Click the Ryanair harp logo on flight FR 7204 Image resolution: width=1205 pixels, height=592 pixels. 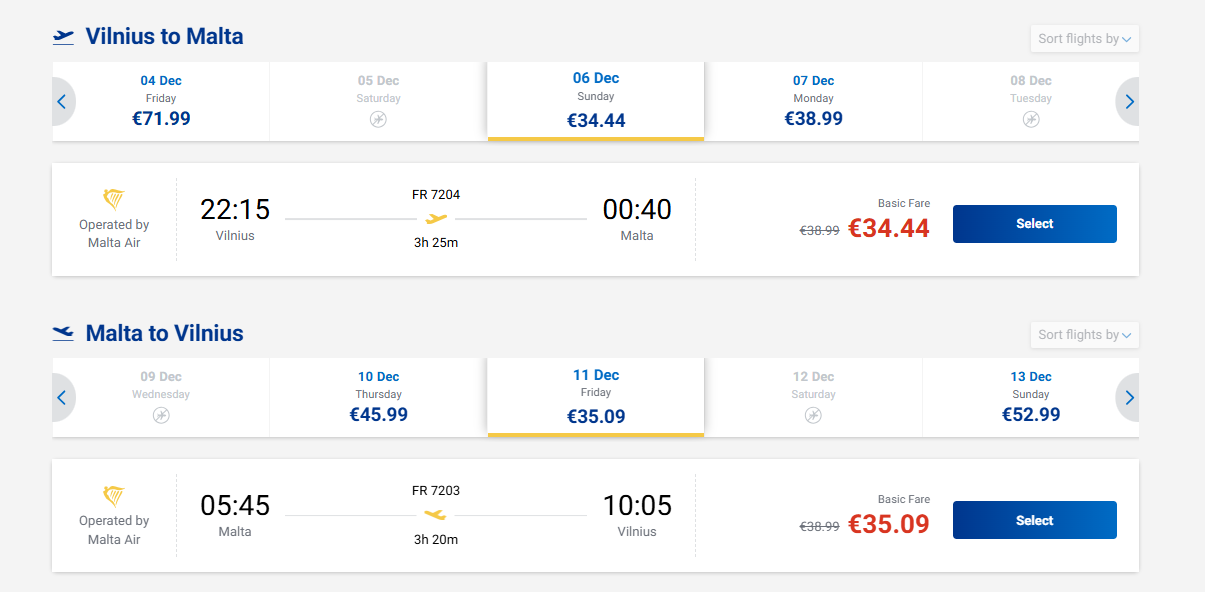click(114, 199)
